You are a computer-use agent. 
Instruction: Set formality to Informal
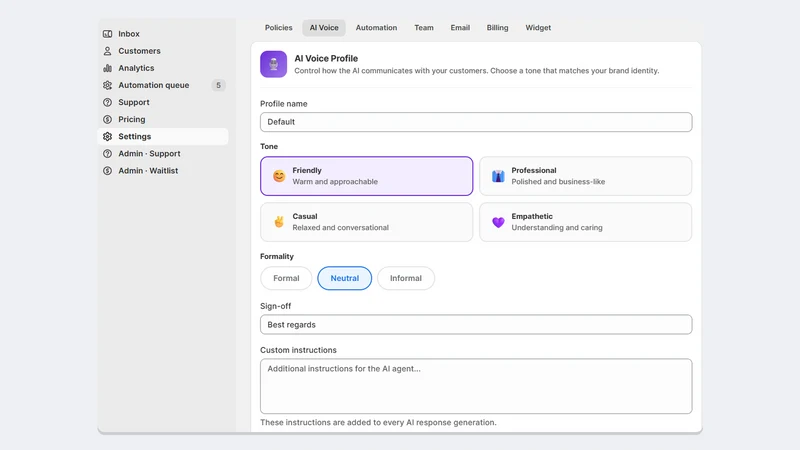point(406,278)
